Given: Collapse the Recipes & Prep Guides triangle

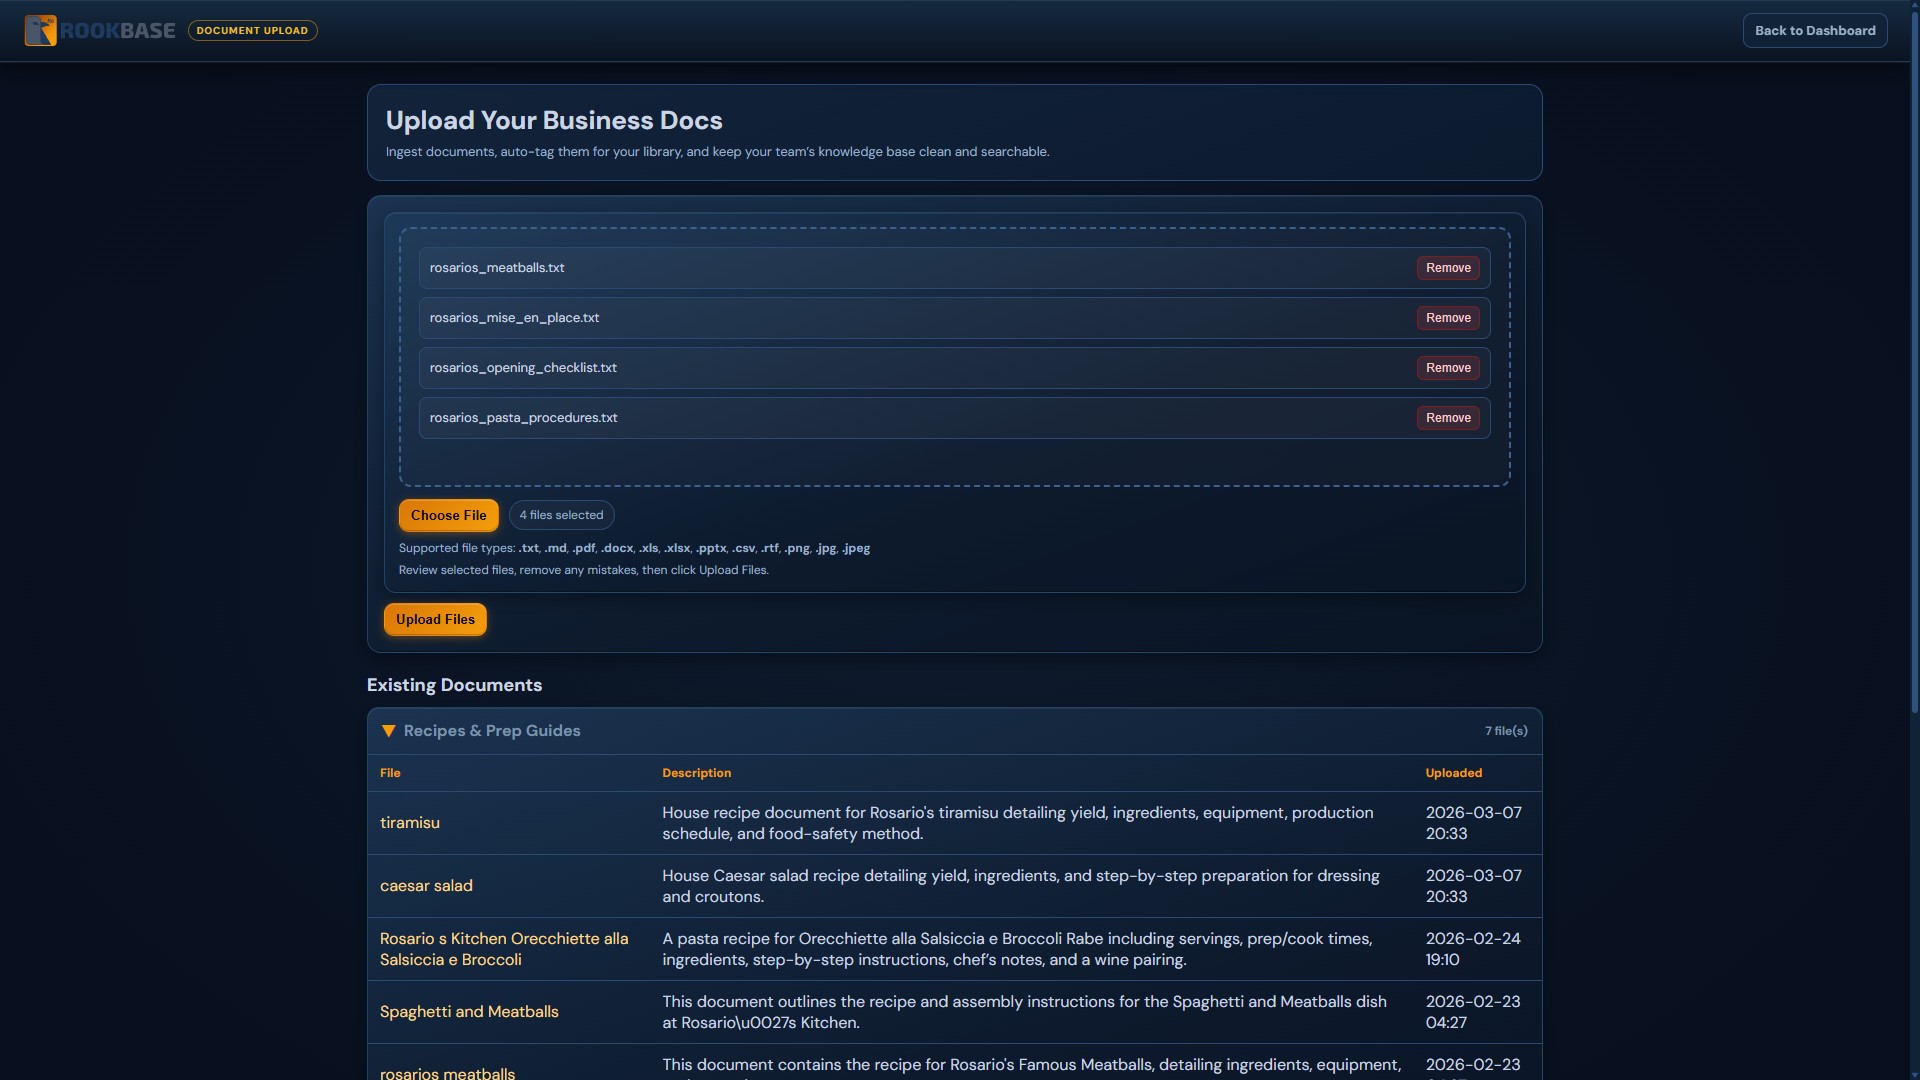Looking at the screenshot, I should point(389,731).
